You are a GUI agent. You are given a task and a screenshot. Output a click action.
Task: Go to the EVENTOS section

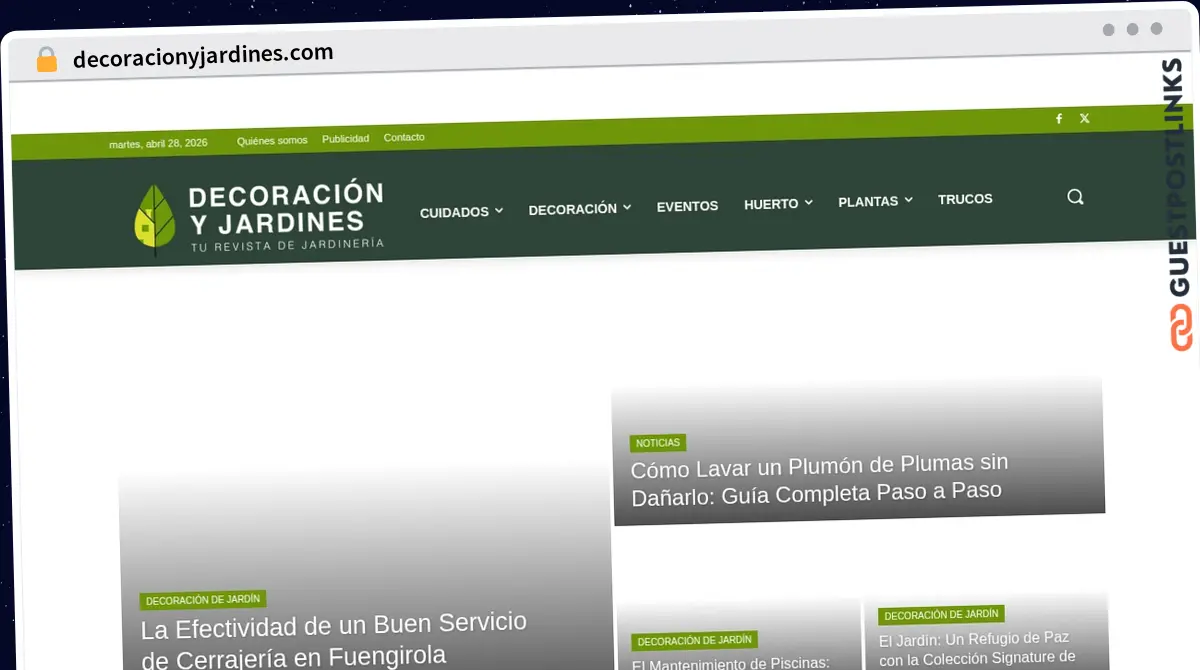(688, 206)
